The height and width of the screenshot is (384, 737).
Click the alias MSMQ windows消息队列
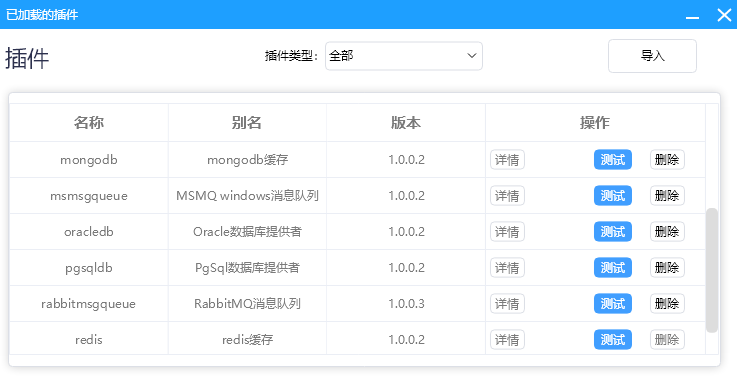247,196
